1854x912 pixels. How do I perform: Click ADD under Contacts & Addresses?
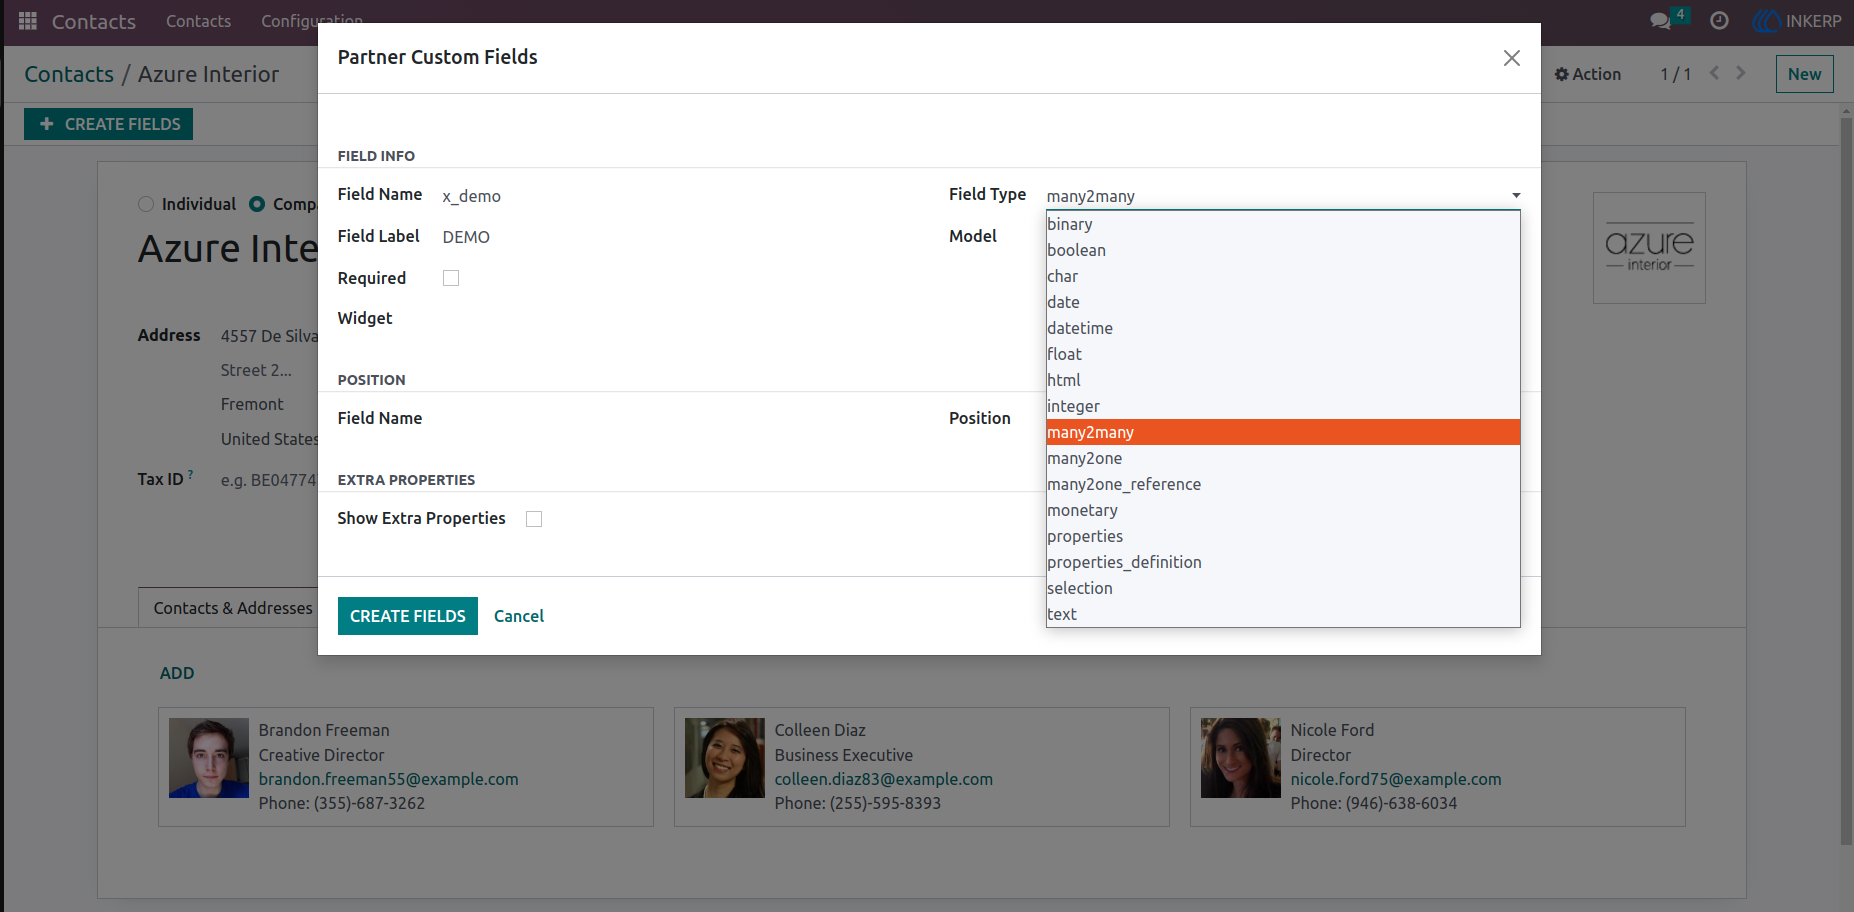coord(177,673)
